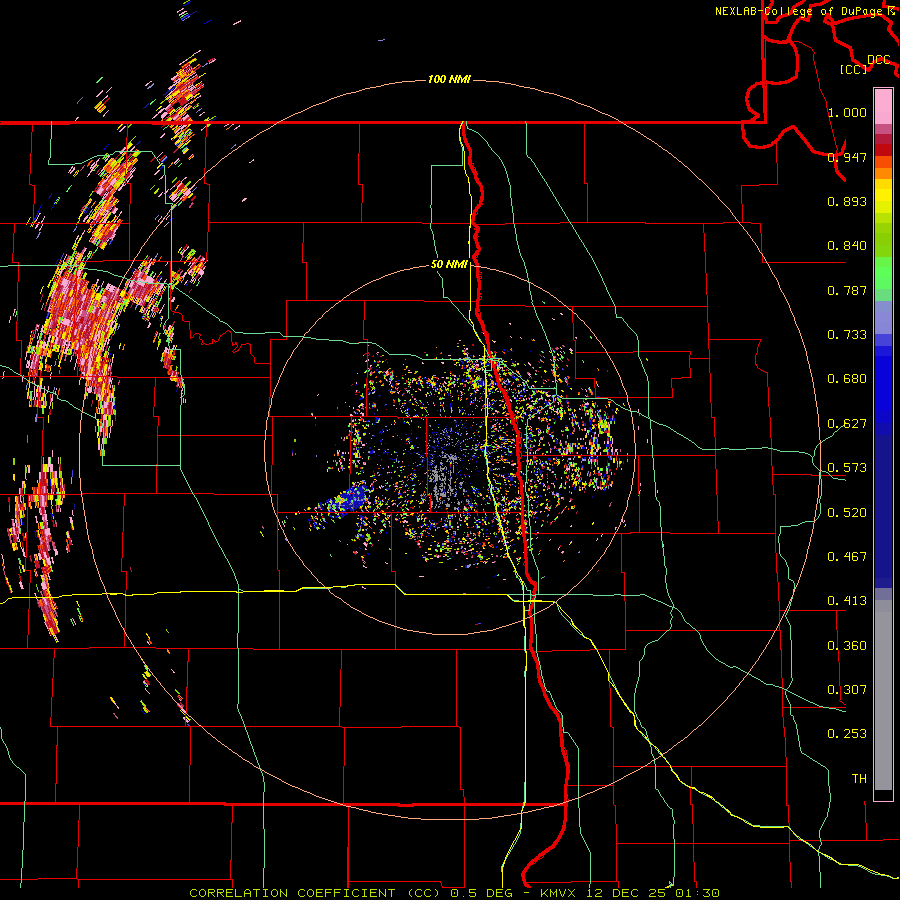The width and height of the screenshot is (900, 900).
Task: Click the 1.000 value on the color scale
Action: pyautogui.click(x=847, y=112)
